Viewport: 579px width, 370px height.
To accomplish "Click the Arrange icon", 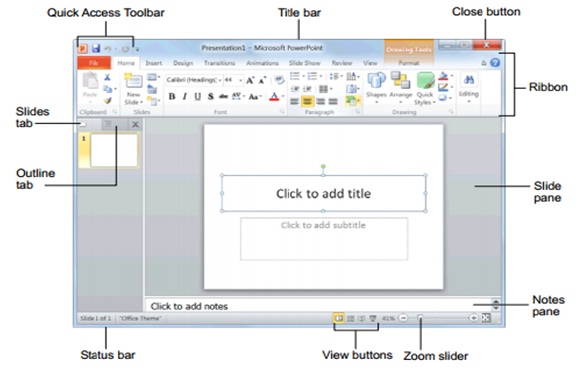I will point(401,80).
